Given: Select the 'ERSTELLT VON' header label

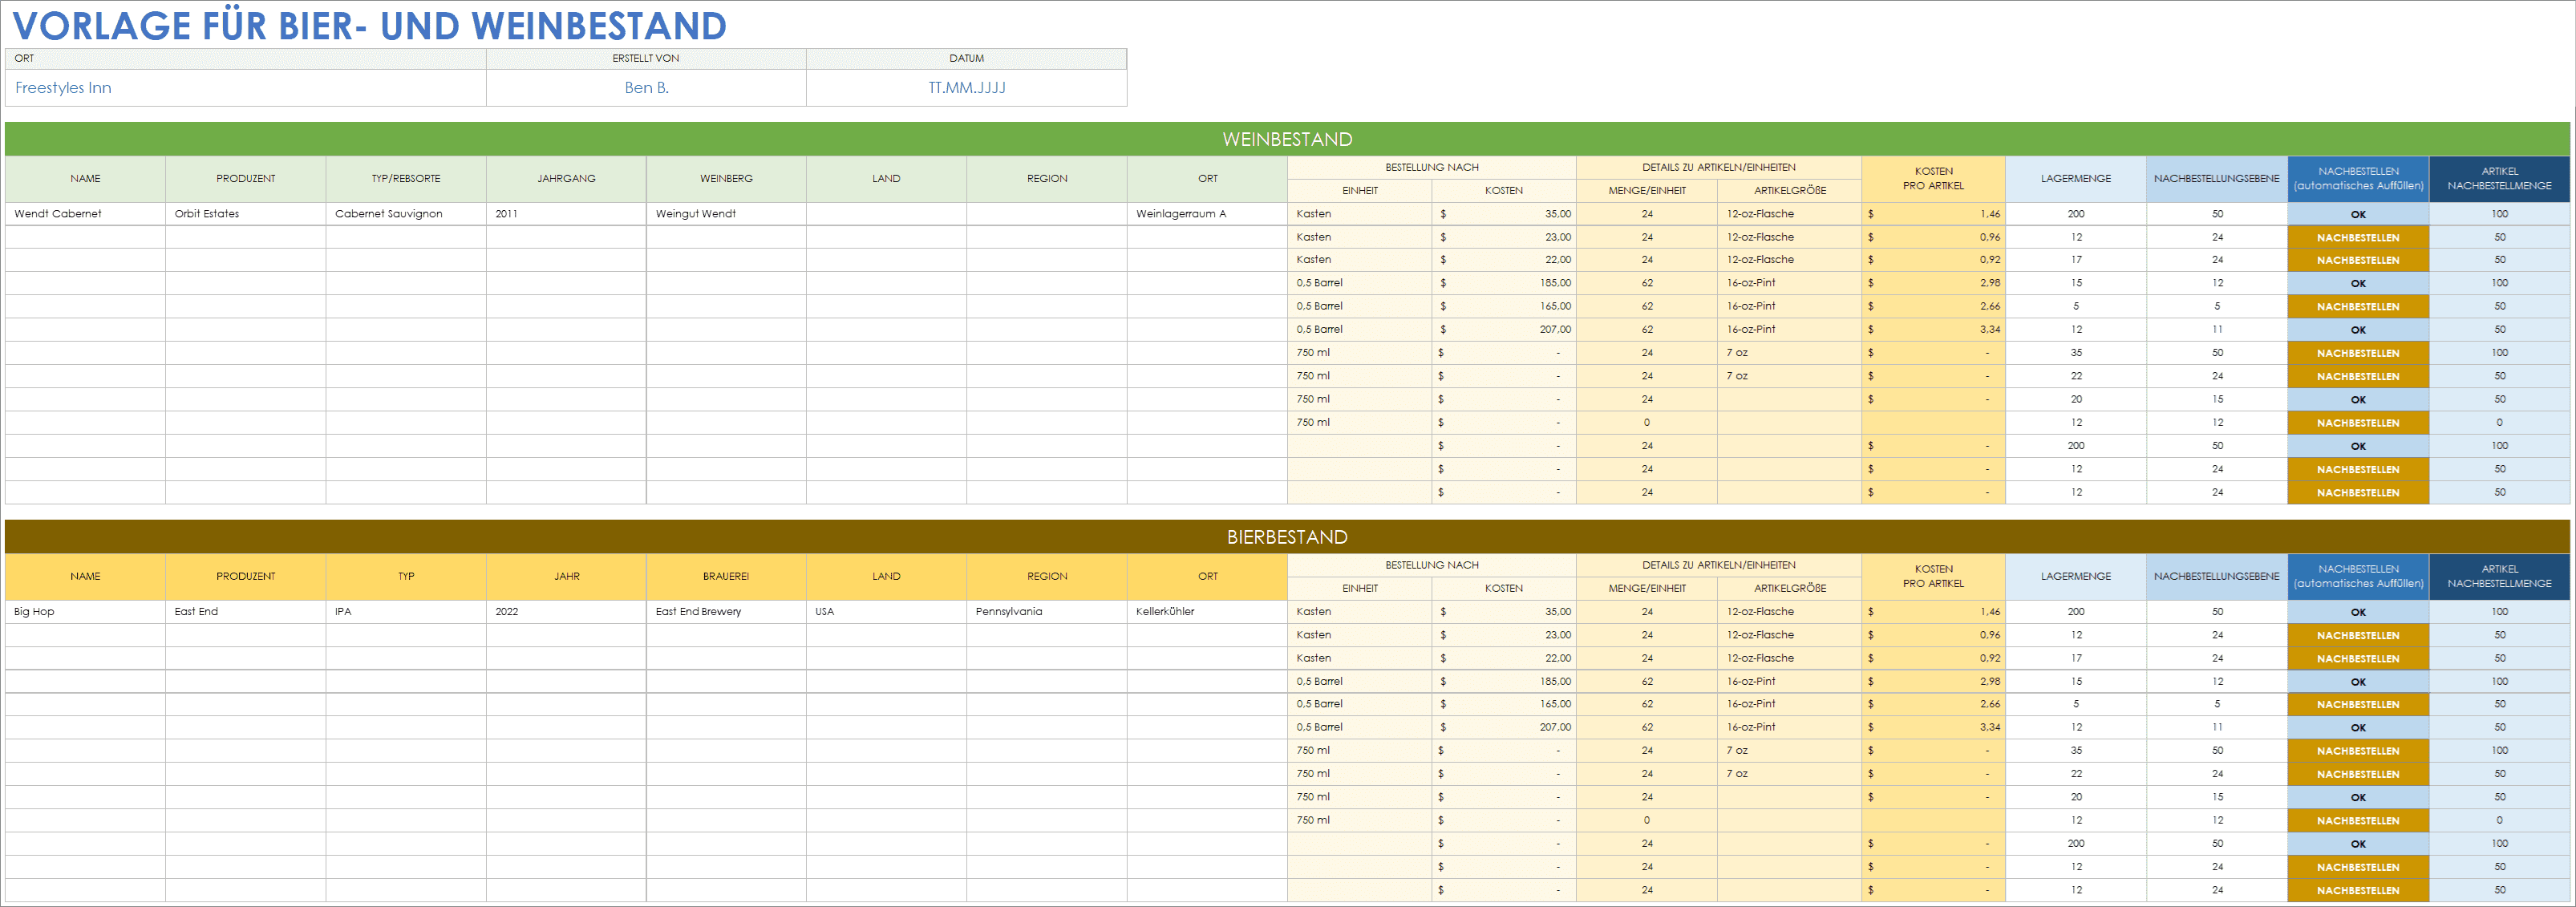Looking at the screenshot, I should point(646,58).
